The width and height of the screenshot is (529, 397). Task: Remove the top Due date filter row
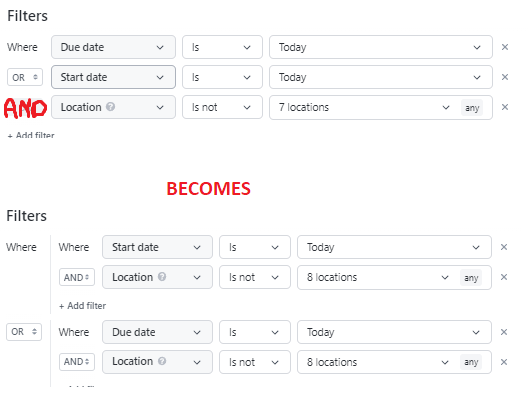(x=505, y=47)
